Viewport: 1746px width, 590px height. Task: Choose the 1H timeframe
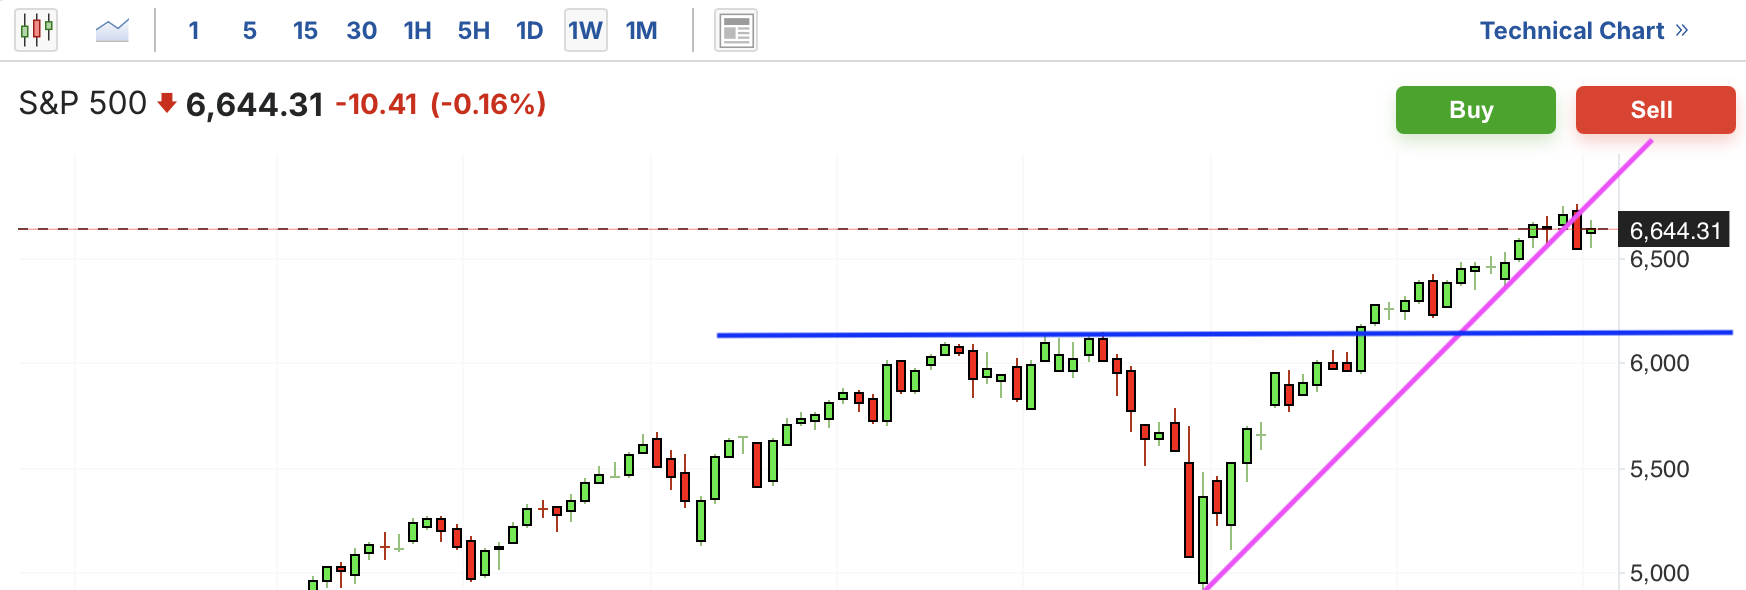pos(417,31)
